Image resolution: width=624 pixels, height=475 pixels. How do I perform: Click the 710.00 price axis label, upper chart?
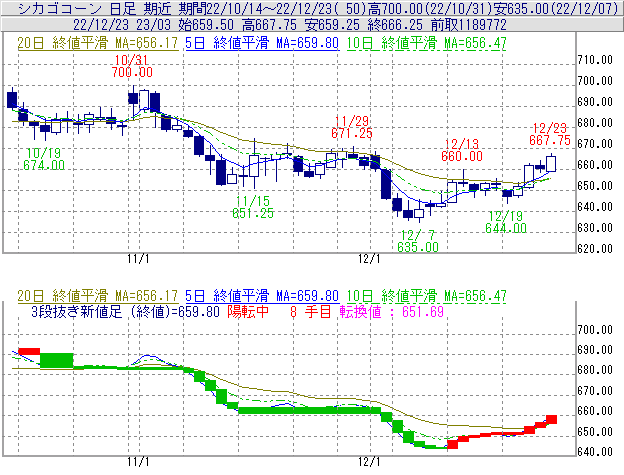(595, 60)
